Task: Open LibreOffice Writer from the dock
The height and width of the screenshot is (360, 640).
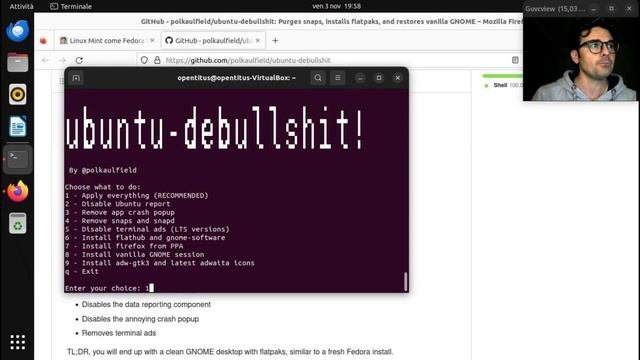Action: pos(18,127)
